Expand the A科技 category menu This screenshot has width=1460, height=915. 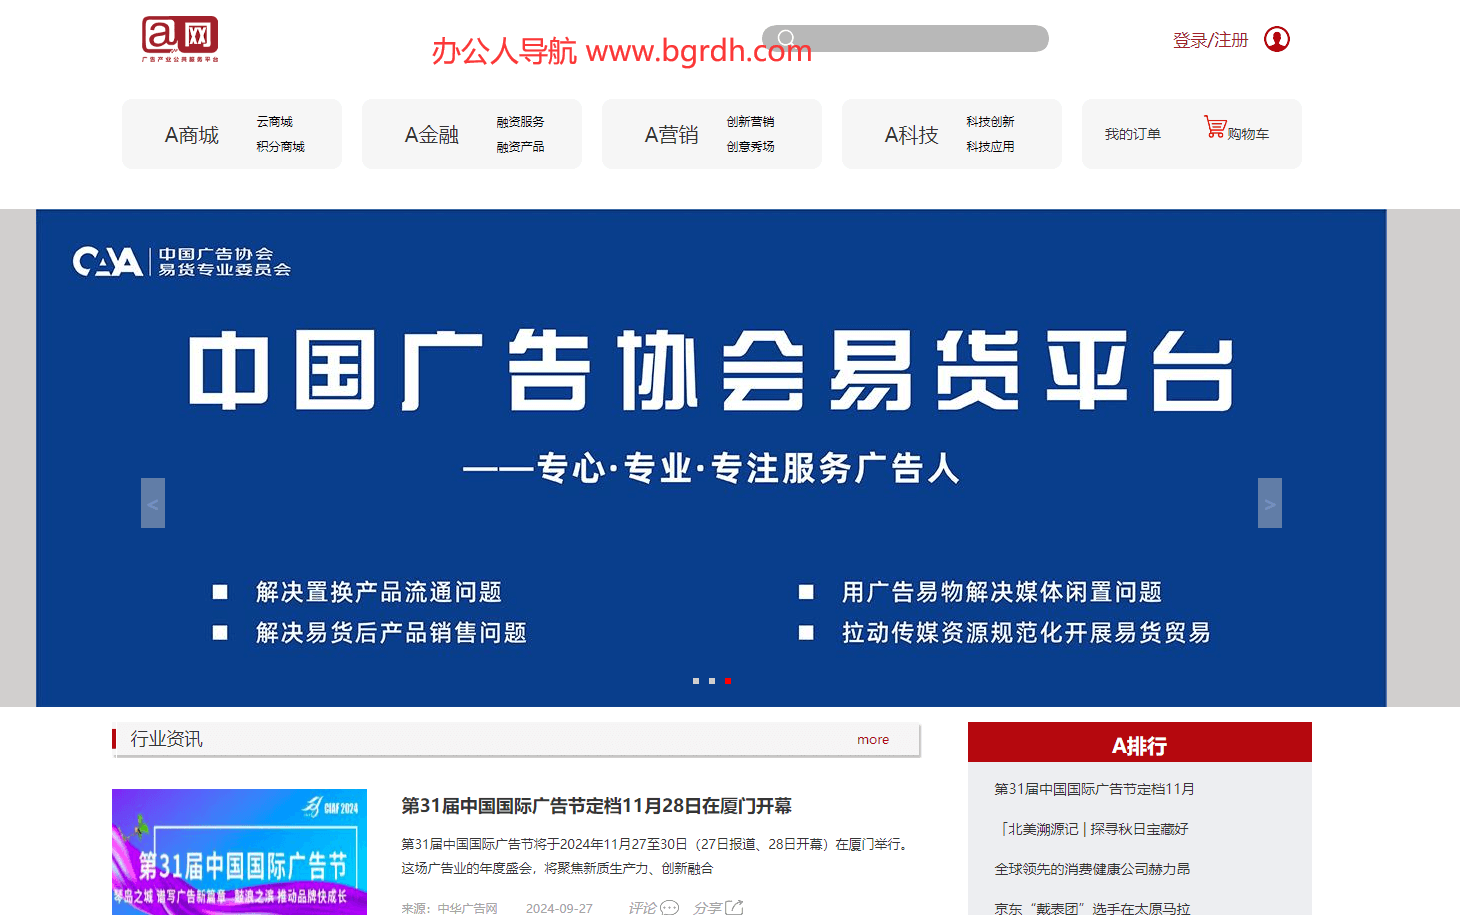[x=912, y=134]
